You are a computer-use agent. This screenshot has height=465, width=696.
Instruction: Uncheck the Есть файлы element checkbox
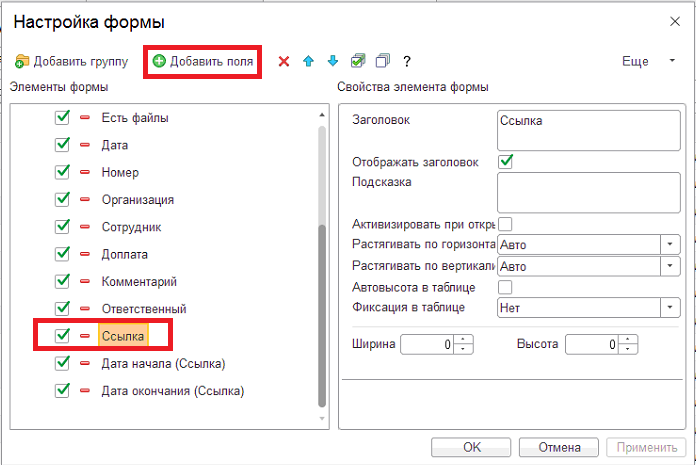tap(62, 118)
